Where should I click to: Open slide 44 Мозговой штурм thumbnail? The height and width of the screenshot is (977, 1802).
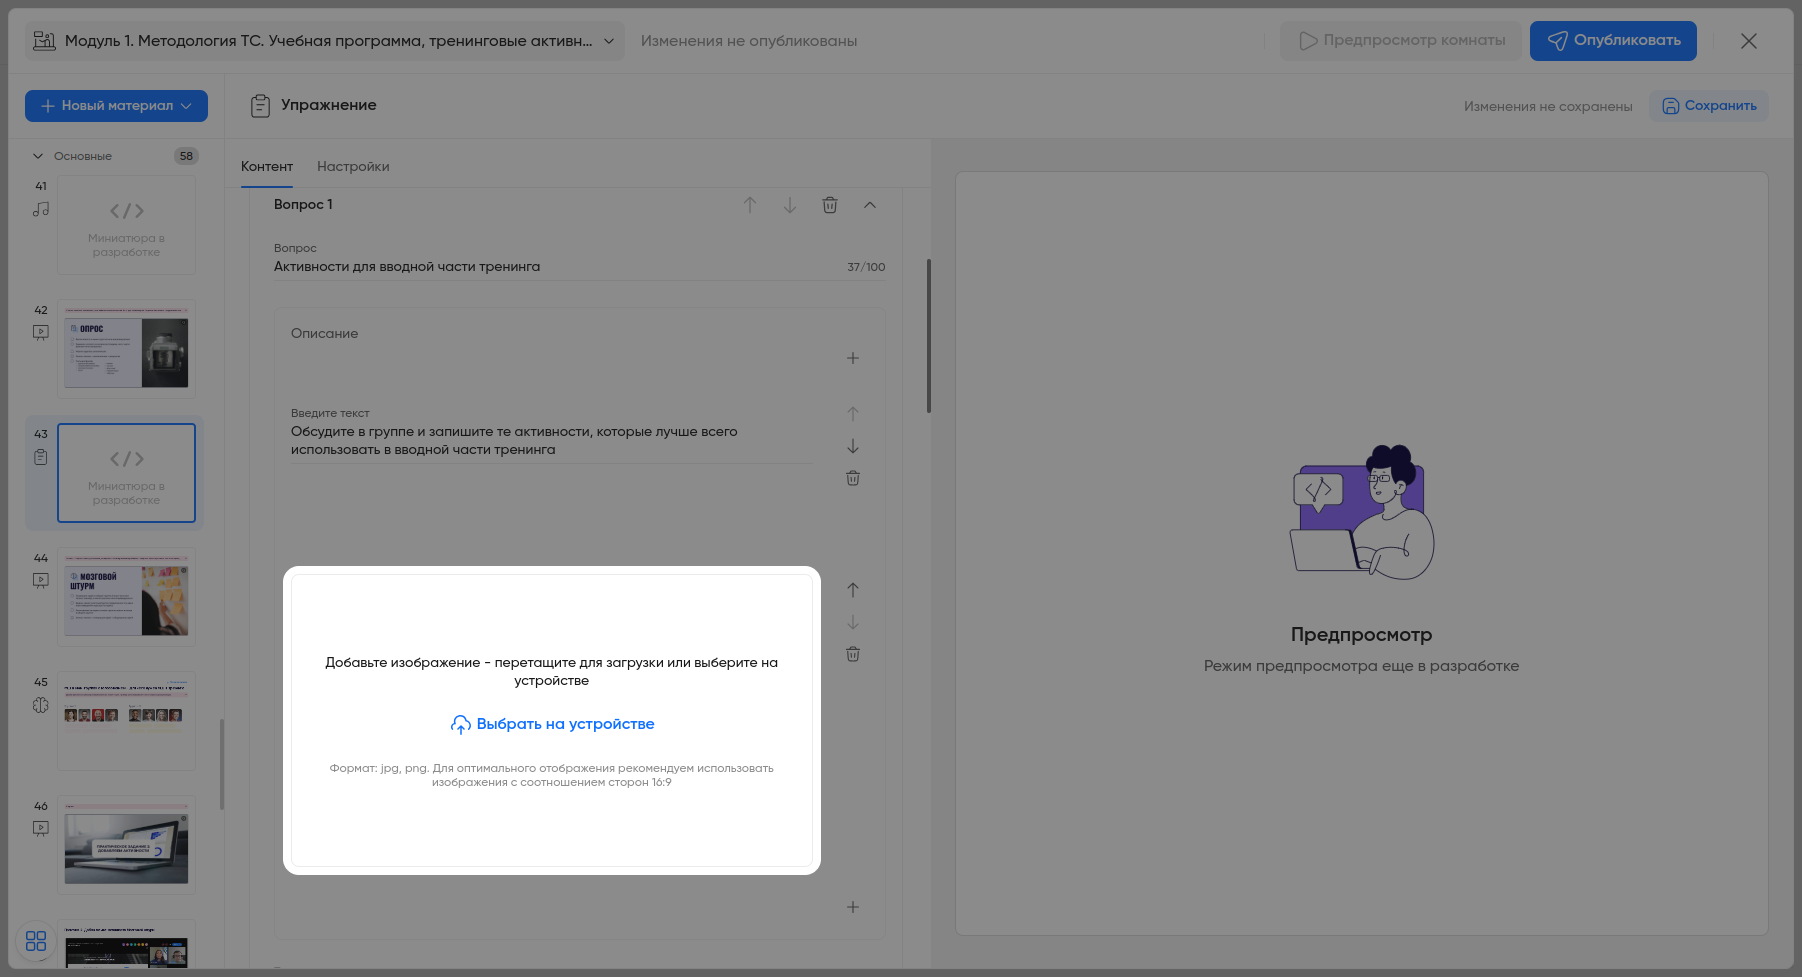tap(126, 598)
